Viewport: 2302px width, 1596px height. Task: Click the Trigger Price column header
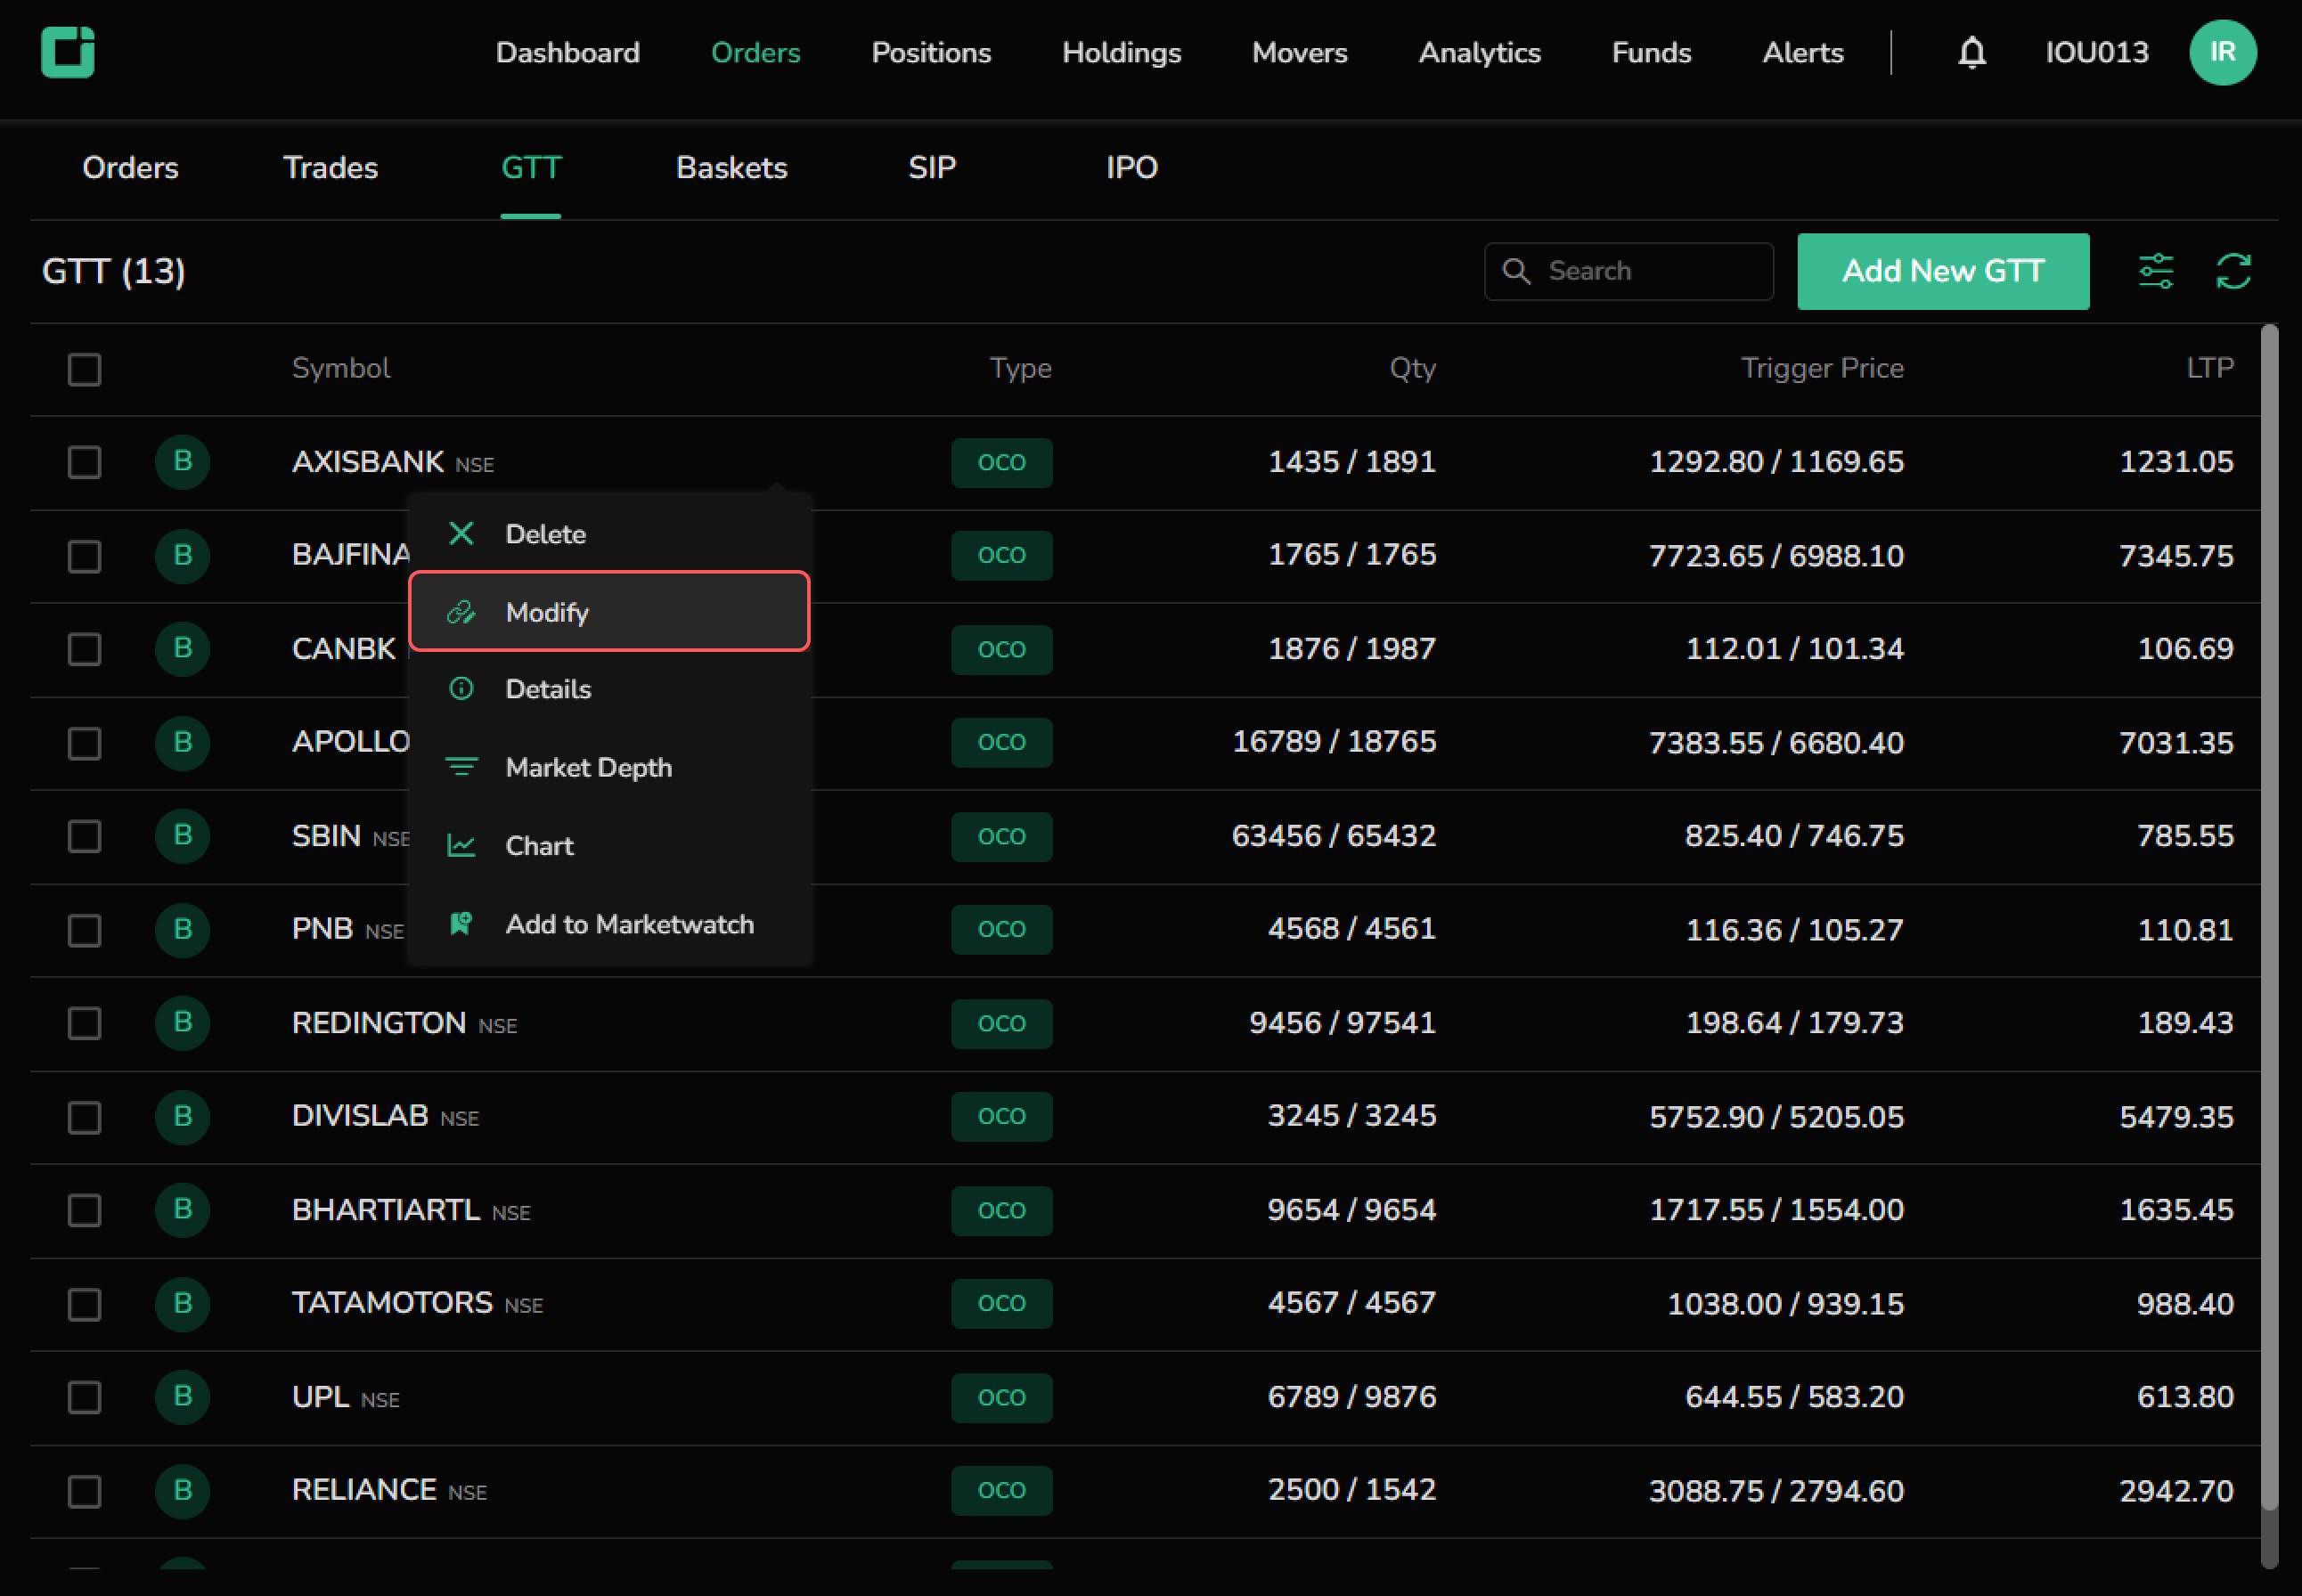tap(1822, 368)
